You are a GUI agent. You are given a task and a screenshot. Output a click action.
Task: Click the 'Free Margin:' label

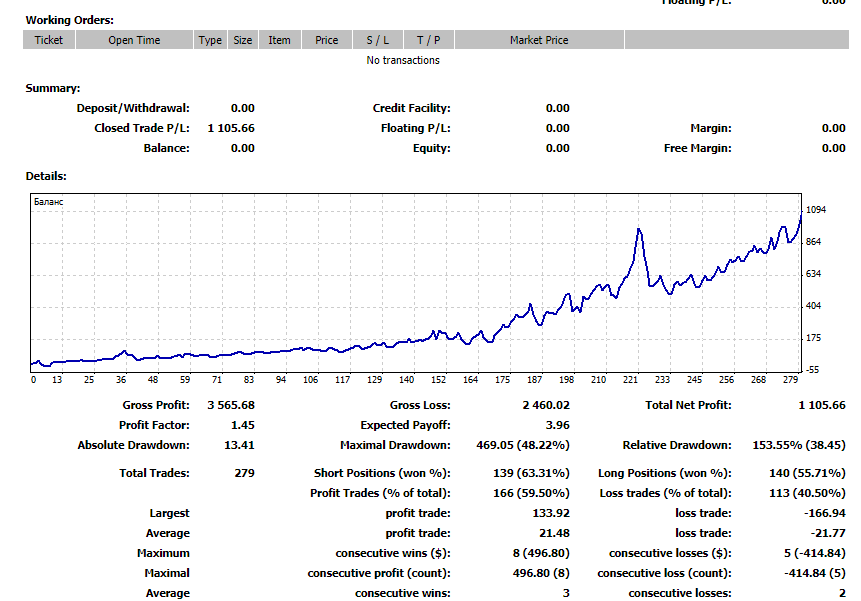pyautogui.click(x=697, y=148)
